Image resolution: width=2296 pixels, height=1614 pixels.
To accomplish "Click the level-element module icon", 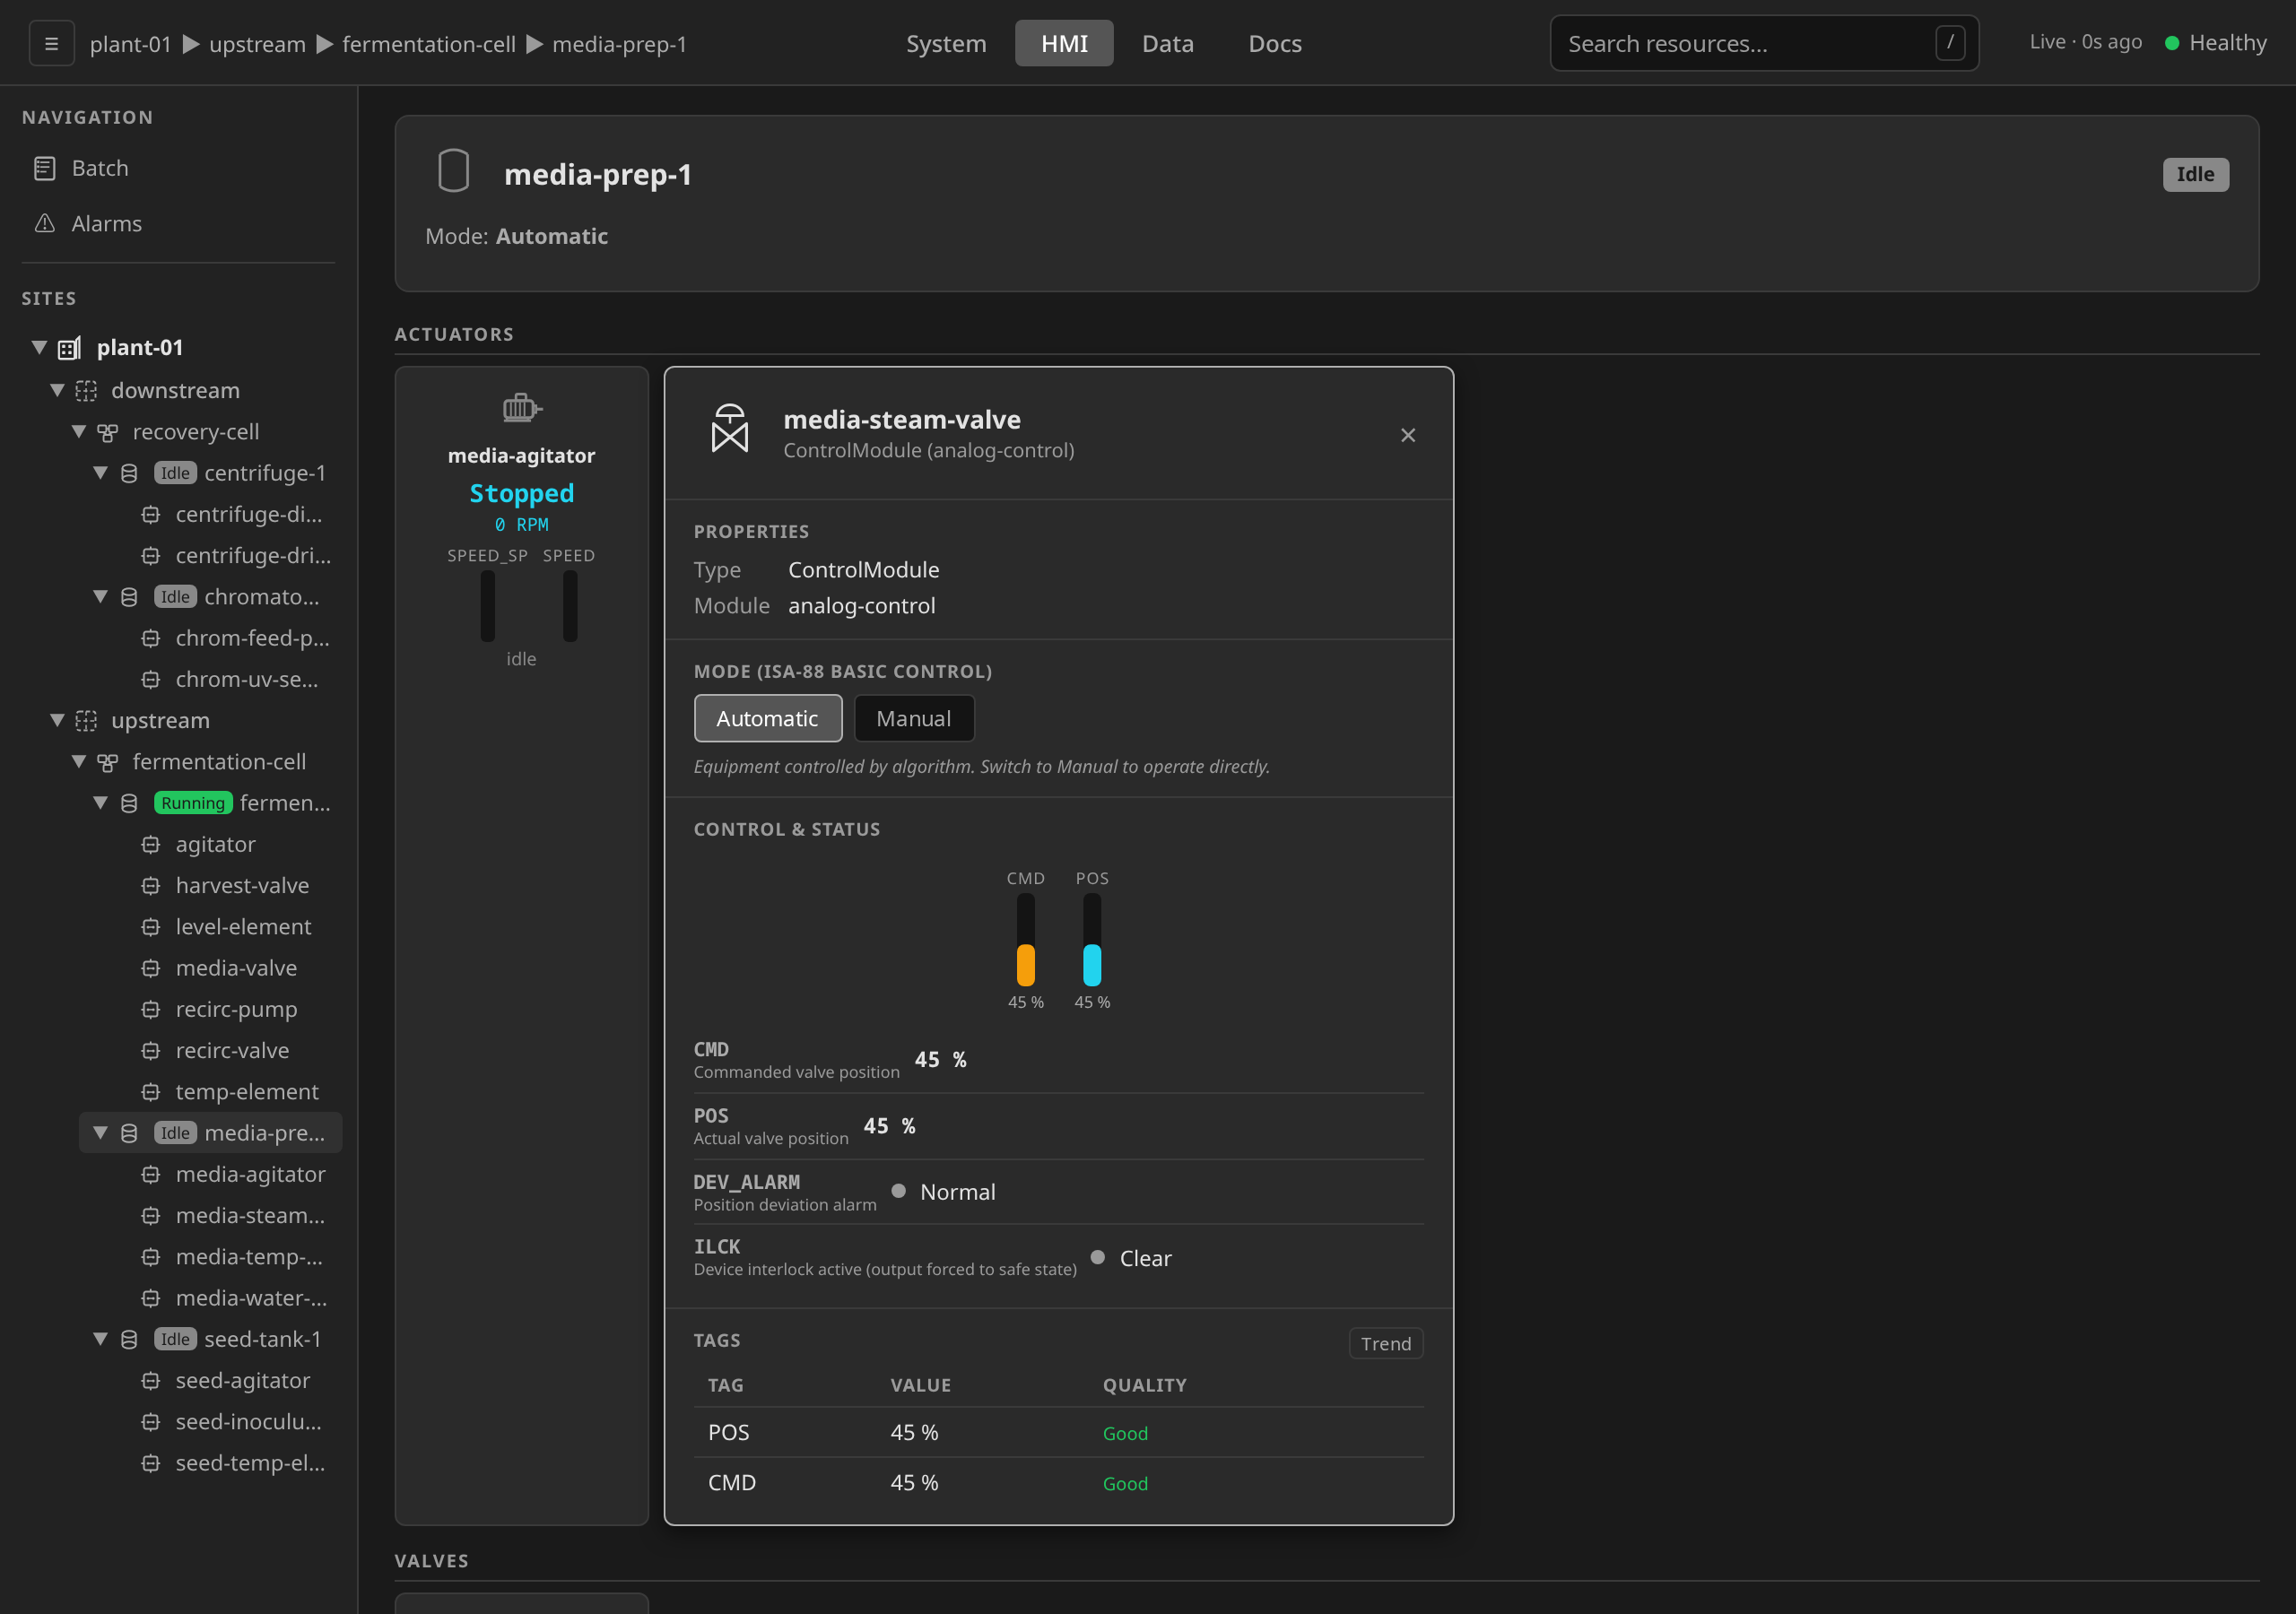I will click(x=151, y=927).
